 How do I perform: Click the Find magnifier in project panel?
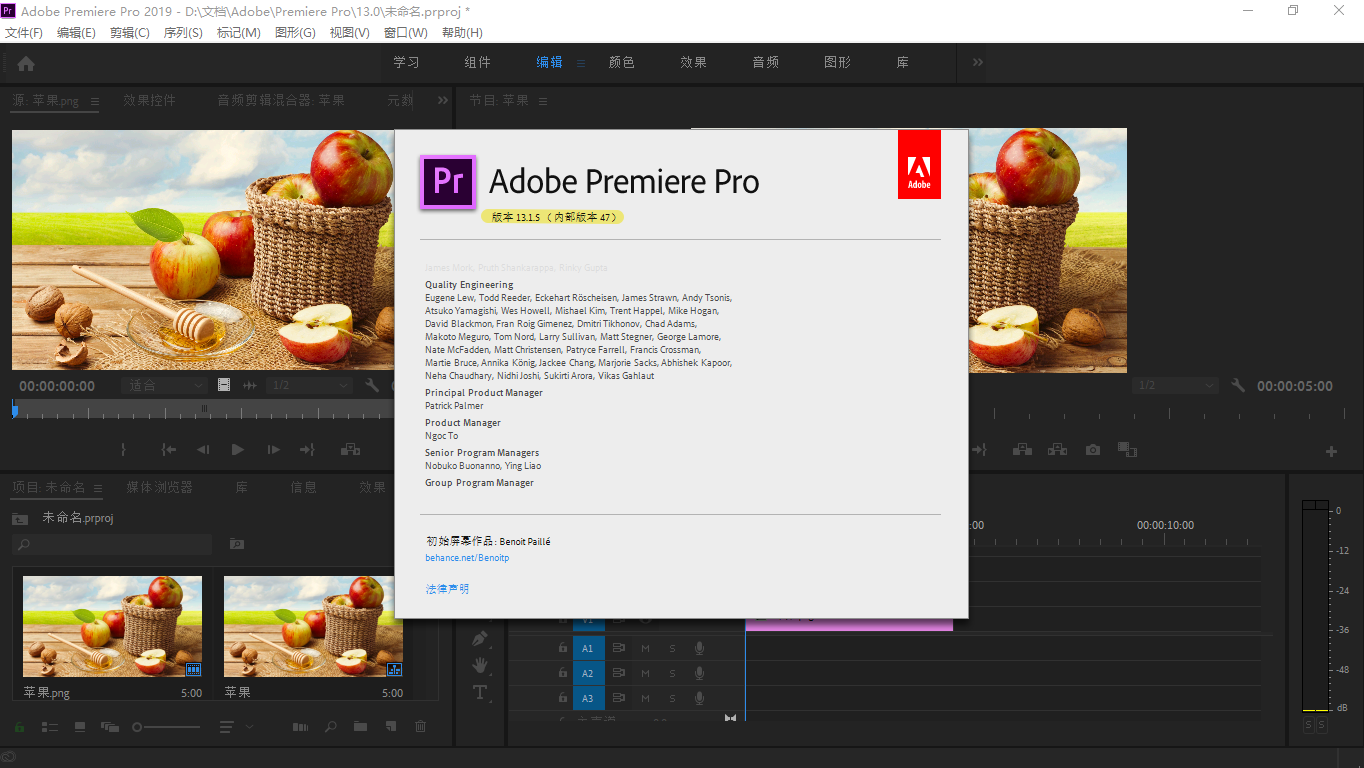[x=330, y=726]
